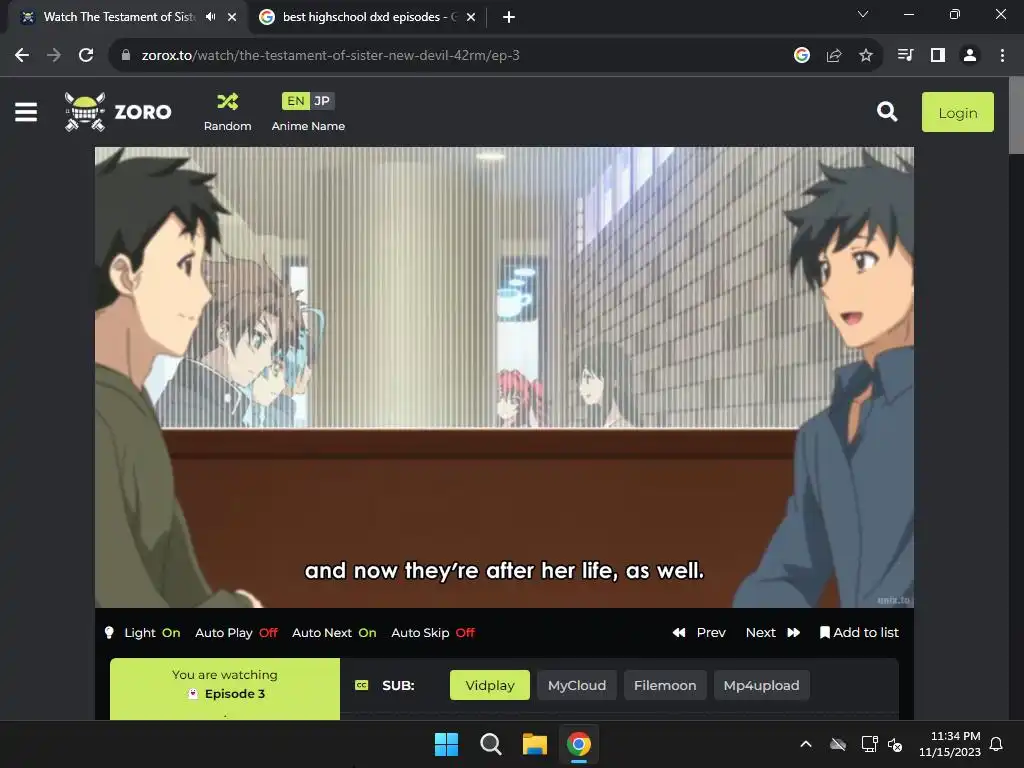This screenshot has height=768, width=1024.
Task: Click the Google icon in address bar
Action: click(x=802, y=56)
